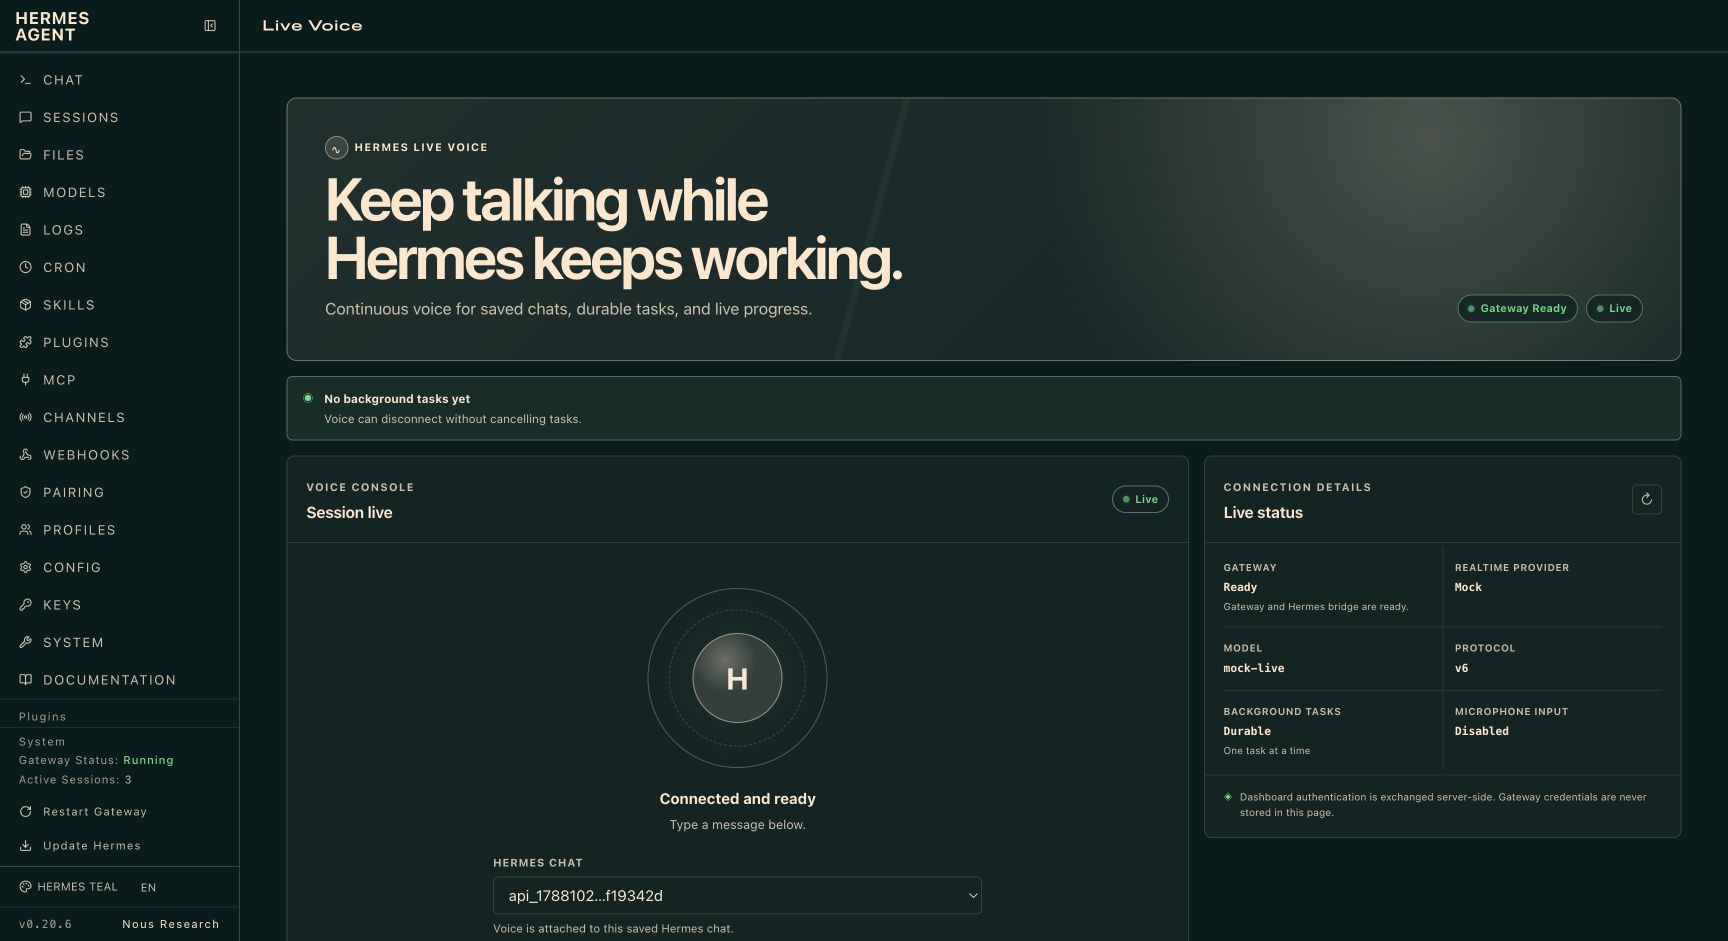Refresh connection details with the reload icon
Image resolution: width=1728 pixels, height=941 pixels.
tap(1646, 499)
